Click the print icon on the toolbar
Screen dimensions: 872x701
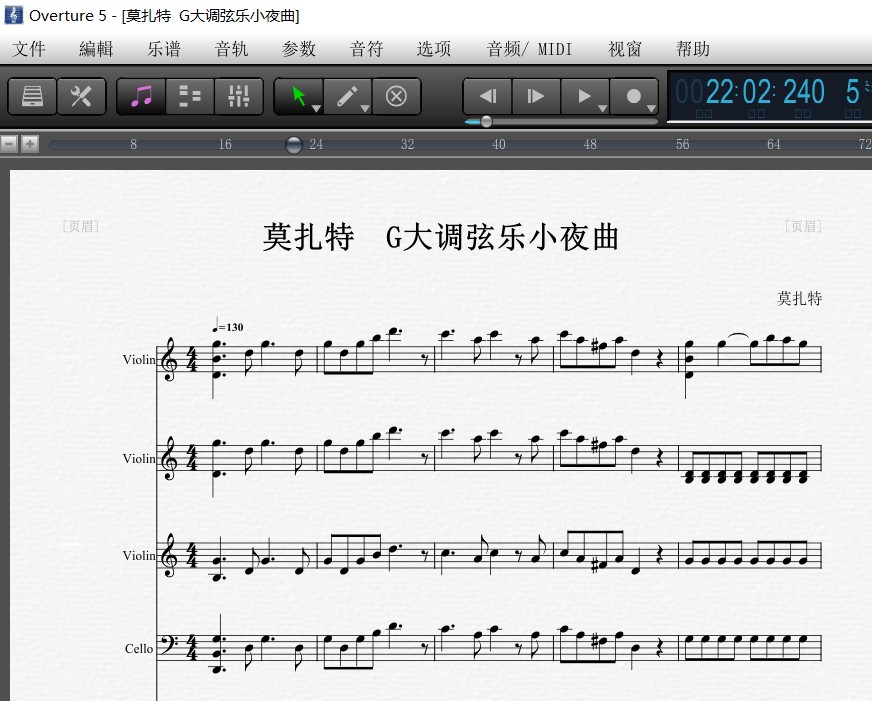30,96
